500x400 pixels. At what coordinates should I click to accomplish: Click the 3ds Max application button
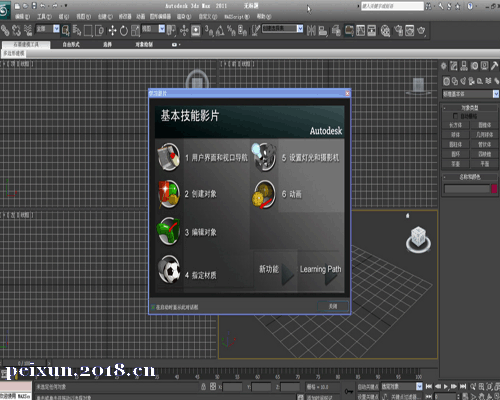point(5,10)
